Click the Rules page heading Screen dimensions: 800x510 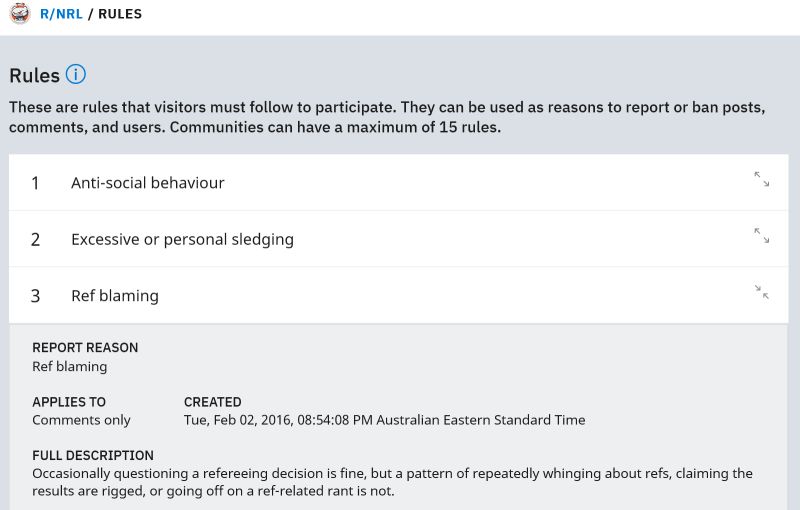tap(34, 75)
